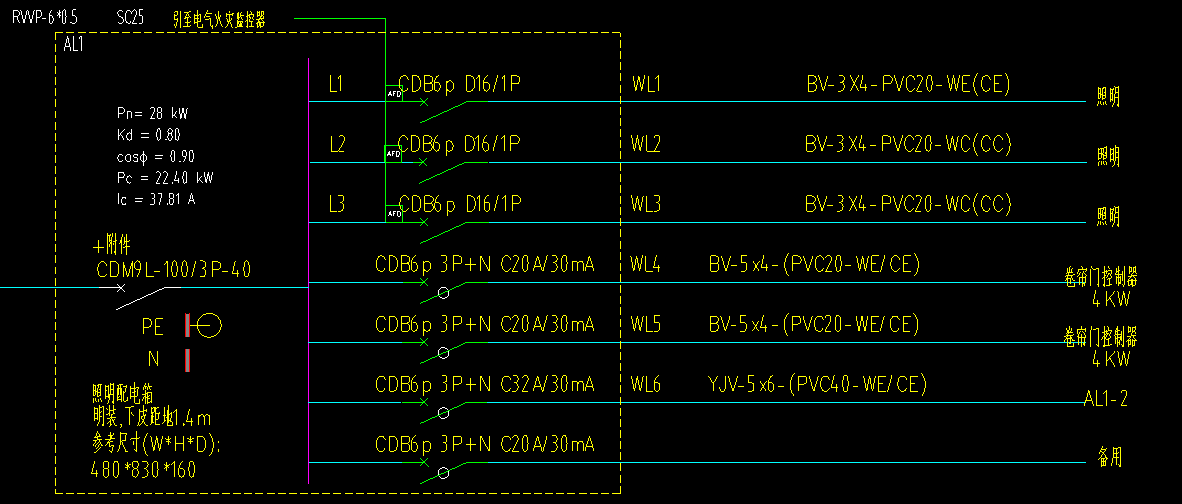Select the 备用 spare circuit label
Viewport: 1182px width, 504px height.
(1108, 457)
